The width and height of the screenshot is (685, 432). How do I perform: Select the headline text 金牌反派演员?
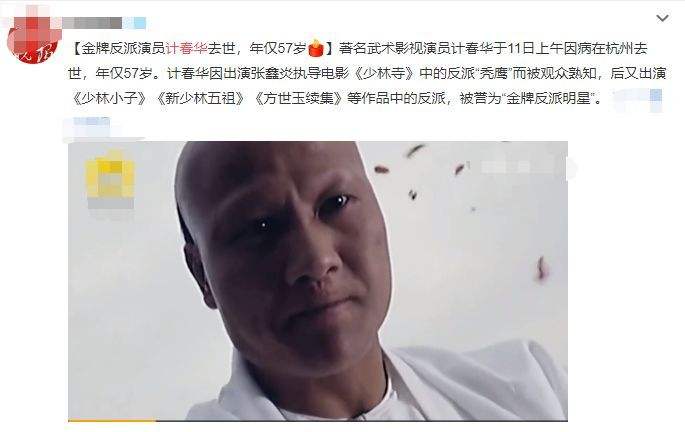tap(124, 48)
